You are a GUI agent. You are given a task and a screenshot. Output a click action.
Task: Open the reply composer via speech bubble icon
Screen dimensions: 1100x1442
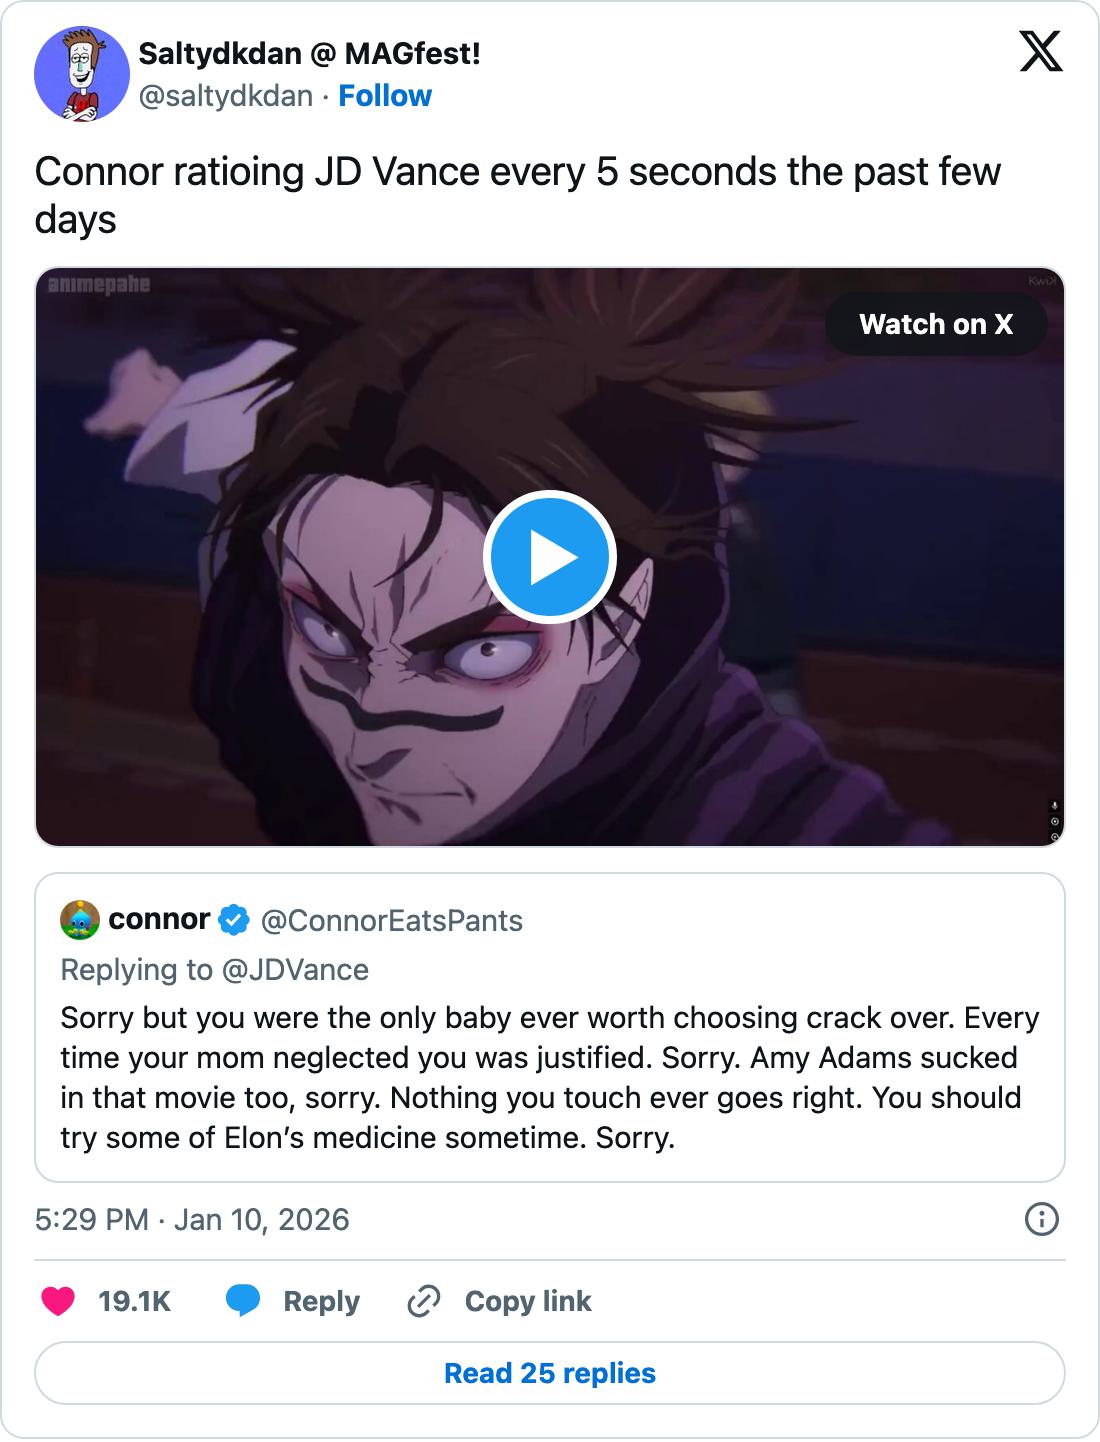[243, 1301]
